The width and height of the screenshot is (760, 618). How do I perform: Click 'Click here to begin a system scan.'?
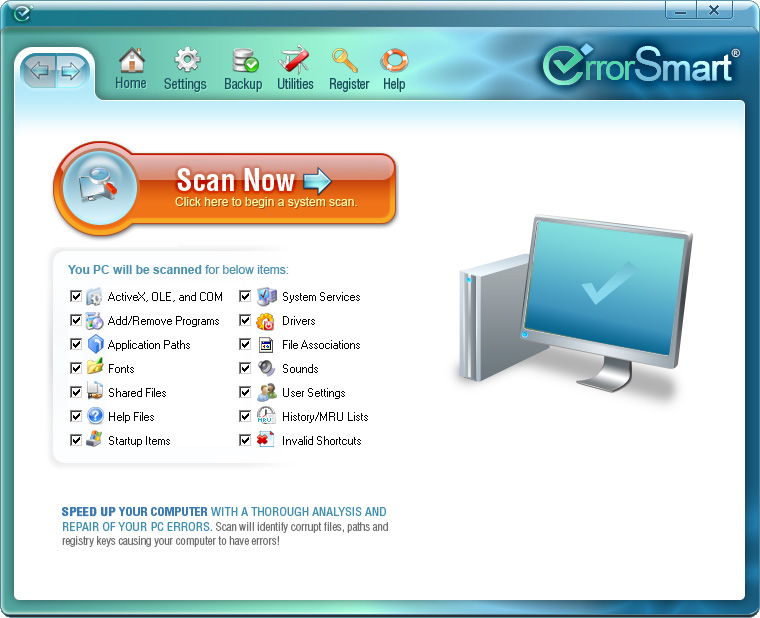(266, 202)
